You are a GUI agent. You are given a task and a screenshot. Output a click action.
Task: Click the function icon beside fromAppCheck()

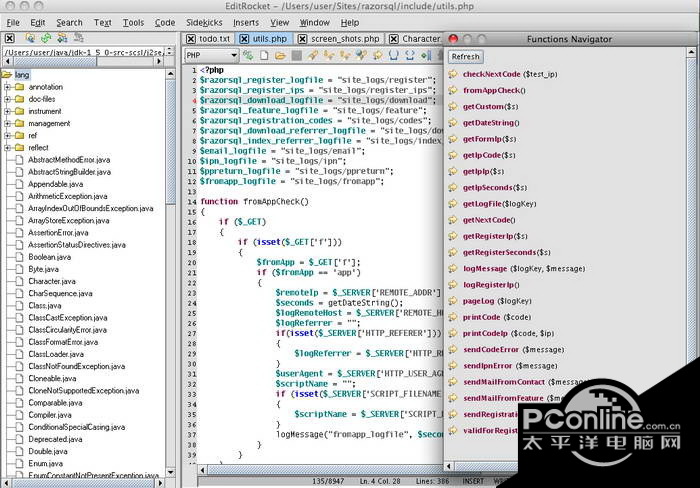coord(453,90)
